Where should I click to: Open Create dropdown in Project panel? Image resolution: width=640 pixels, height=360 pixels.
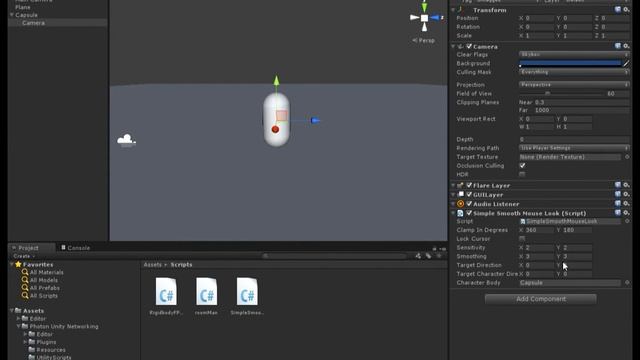[x=24, y=256]
